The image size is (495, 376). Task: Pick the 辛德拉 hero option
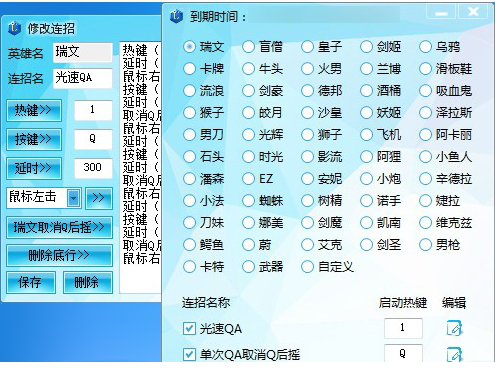pyautogui.click(x=425, y=179)
